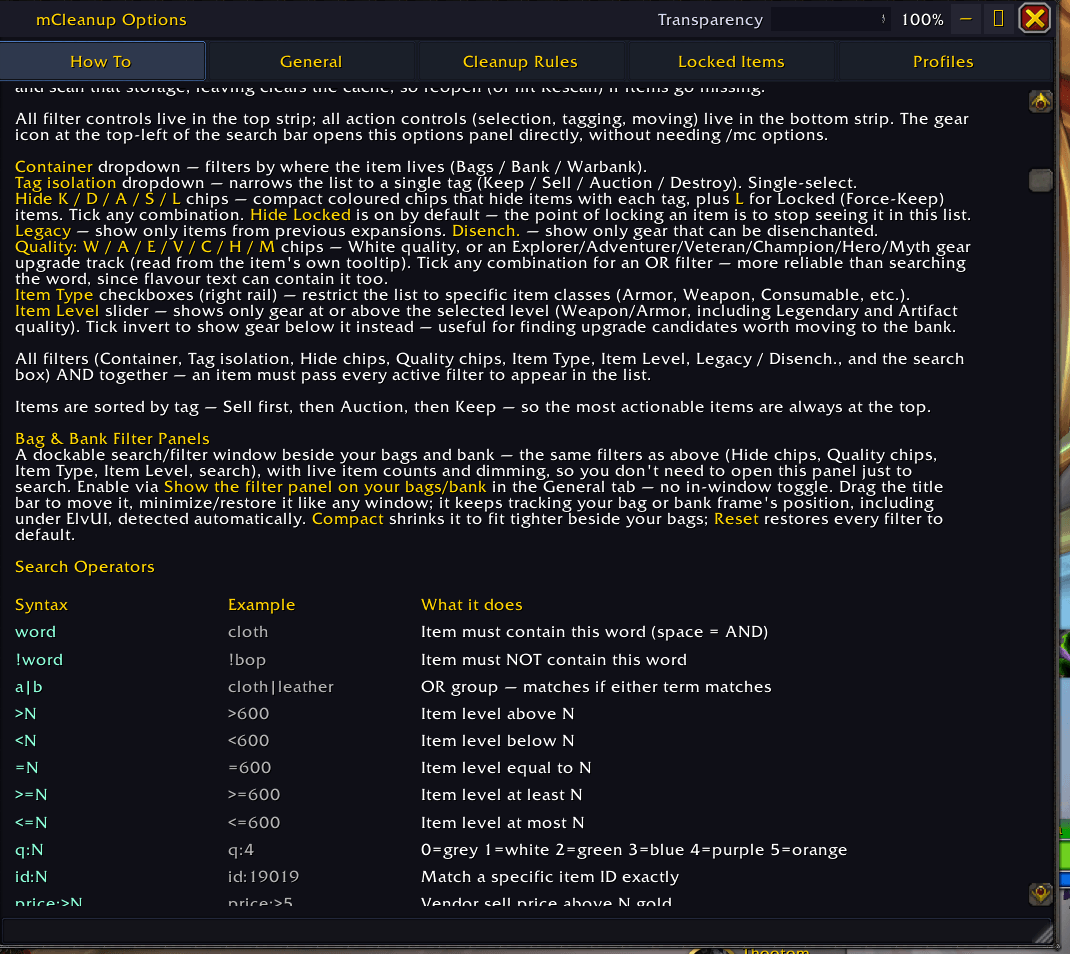1070x954 pixels.
Task: Click the '>600' example
Action: [x=248, y=714]
